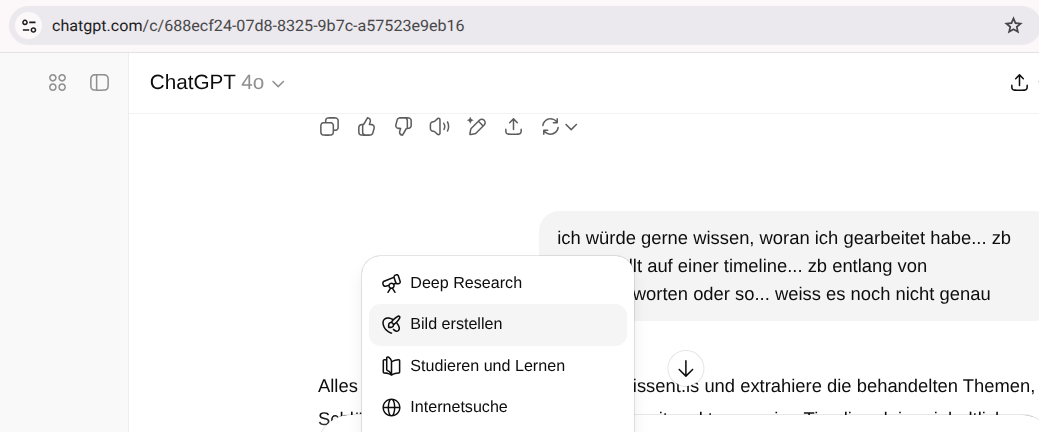
Task: Click the chatgpt.com URL in address bar
Action: pos(258,25)
